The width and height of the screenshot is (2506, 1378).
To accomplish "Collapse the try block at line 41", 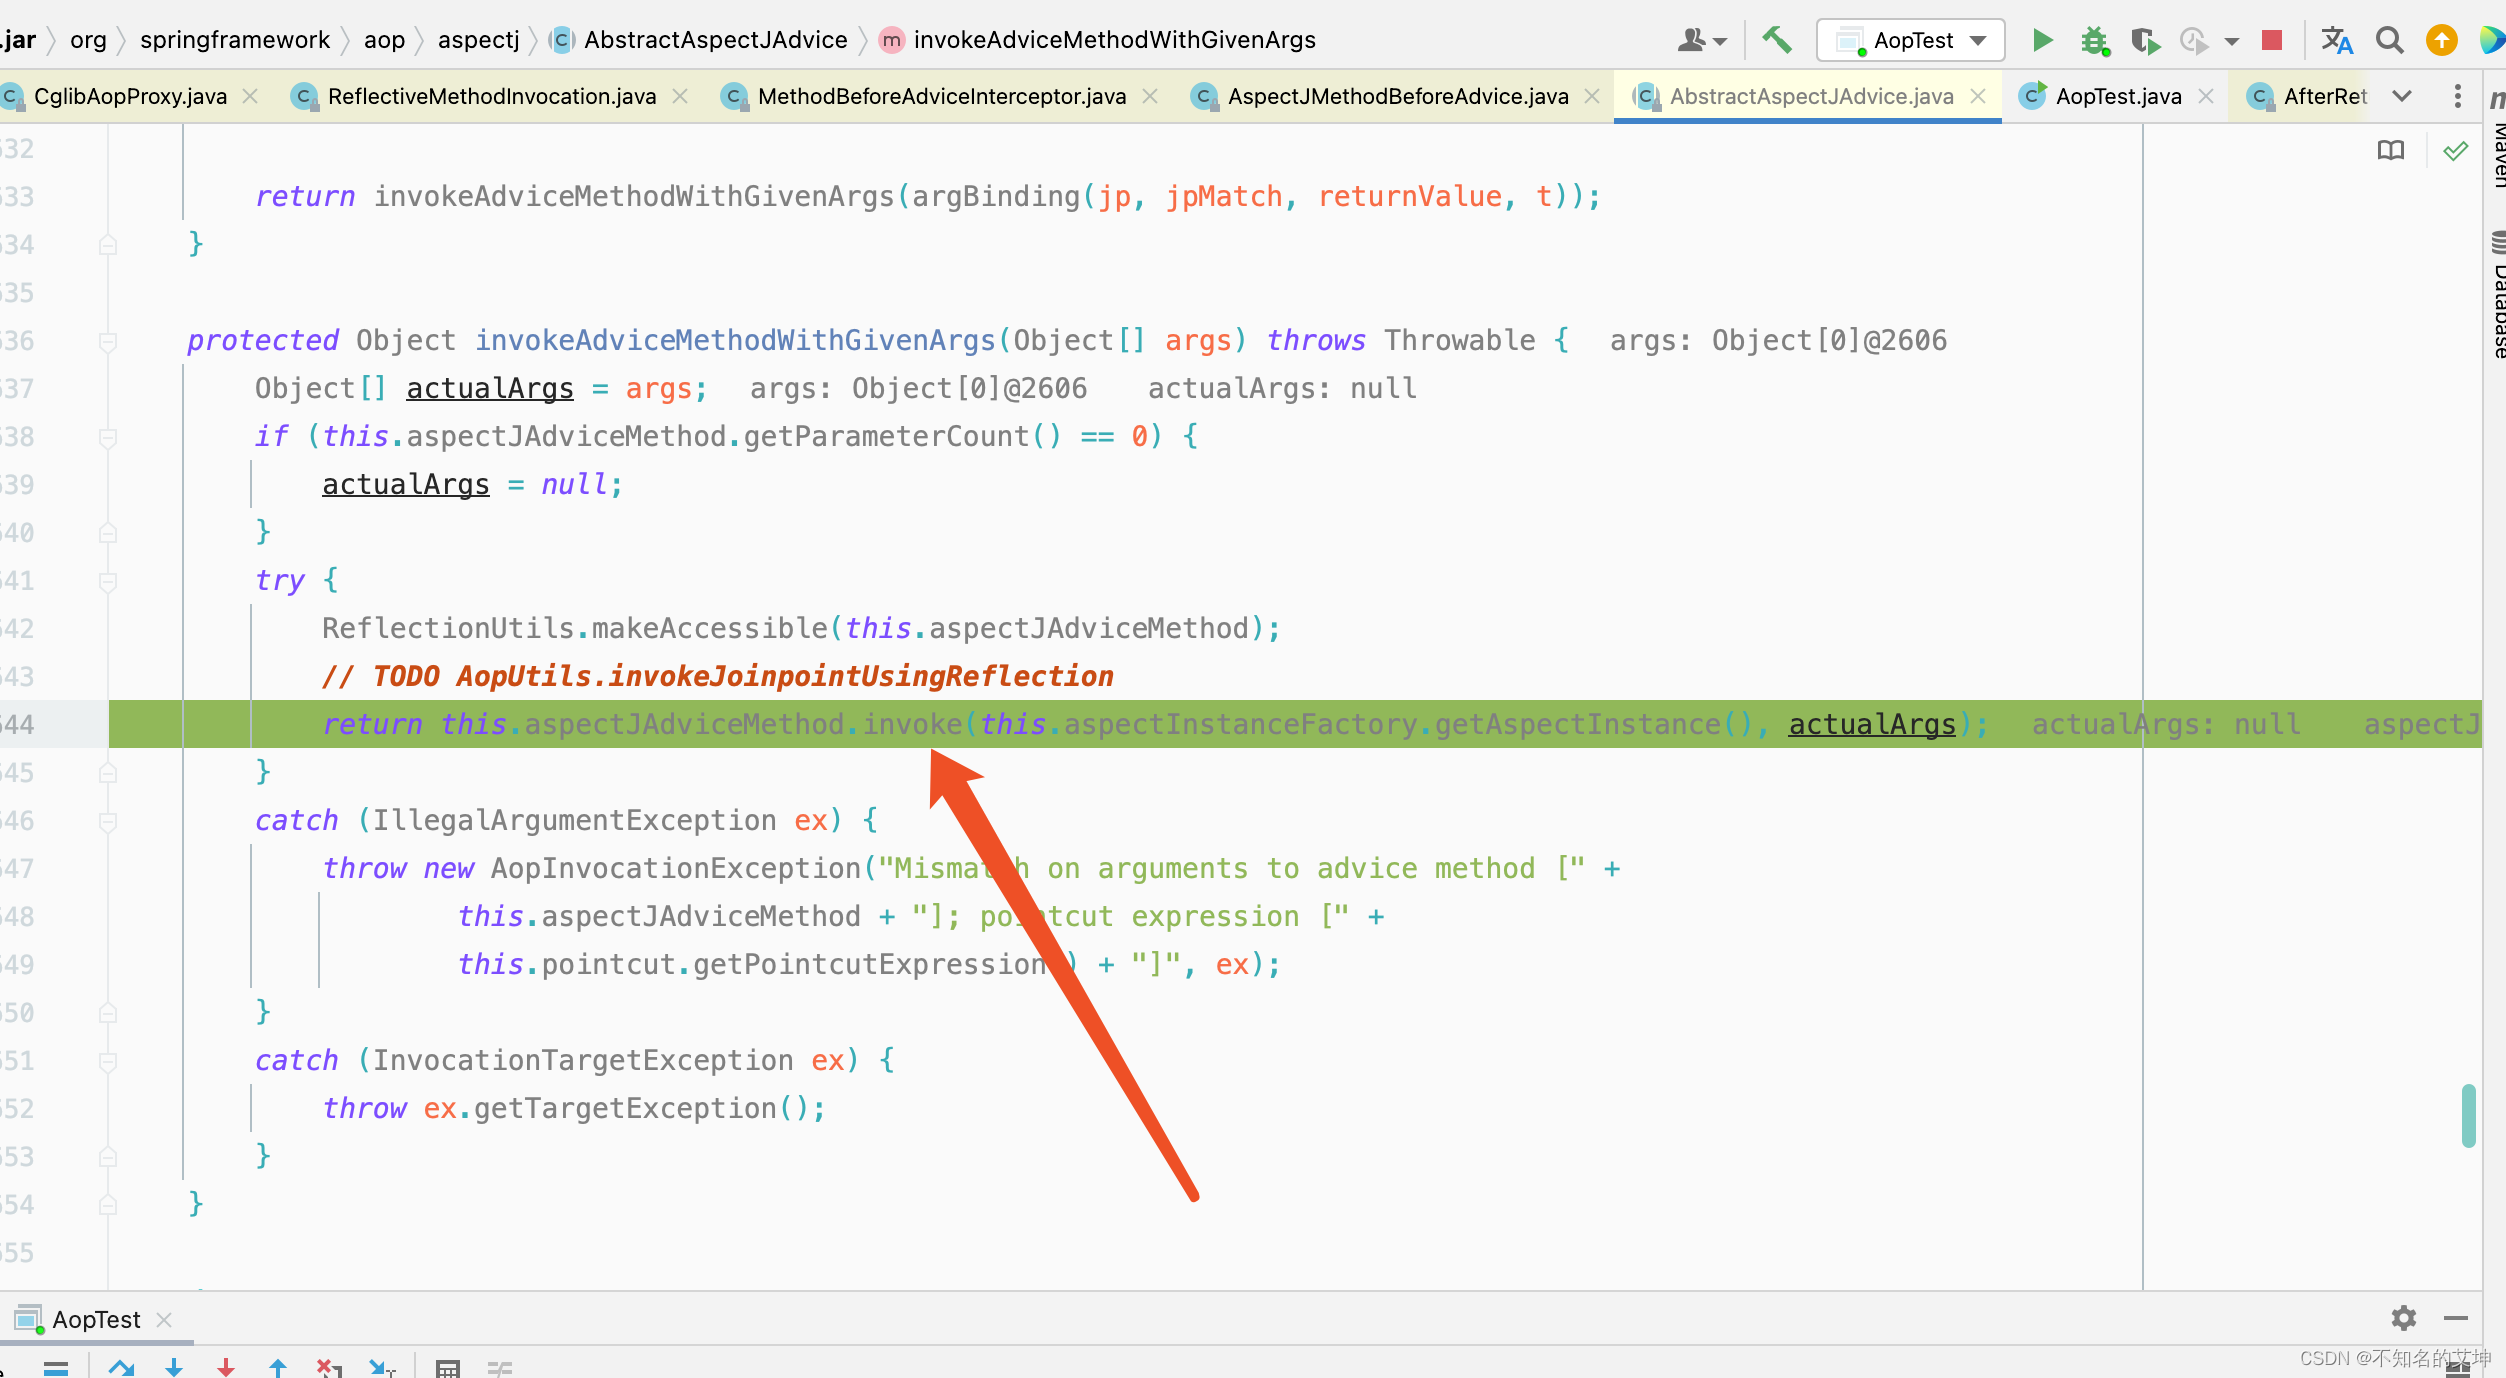I will [x=108, y=581].
